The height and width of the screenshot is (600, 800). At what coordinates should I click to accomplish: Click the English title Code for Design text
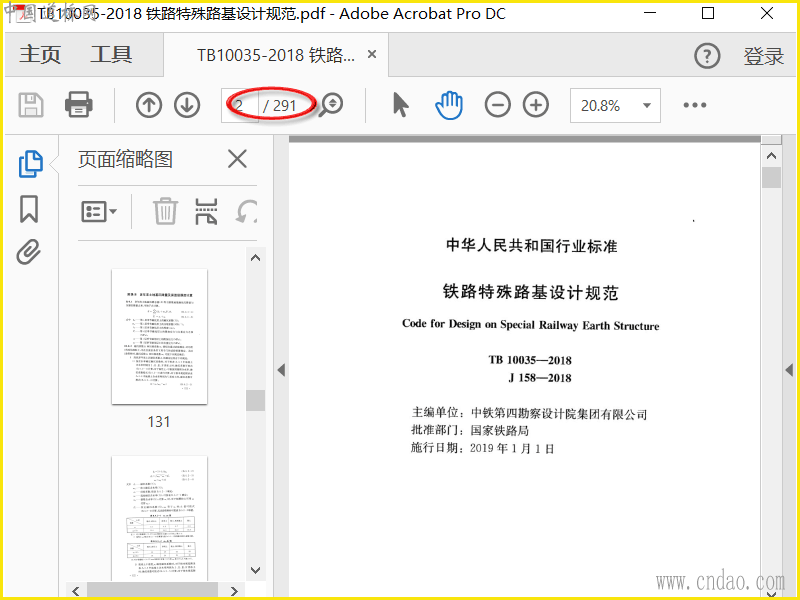tap(531, 324)
